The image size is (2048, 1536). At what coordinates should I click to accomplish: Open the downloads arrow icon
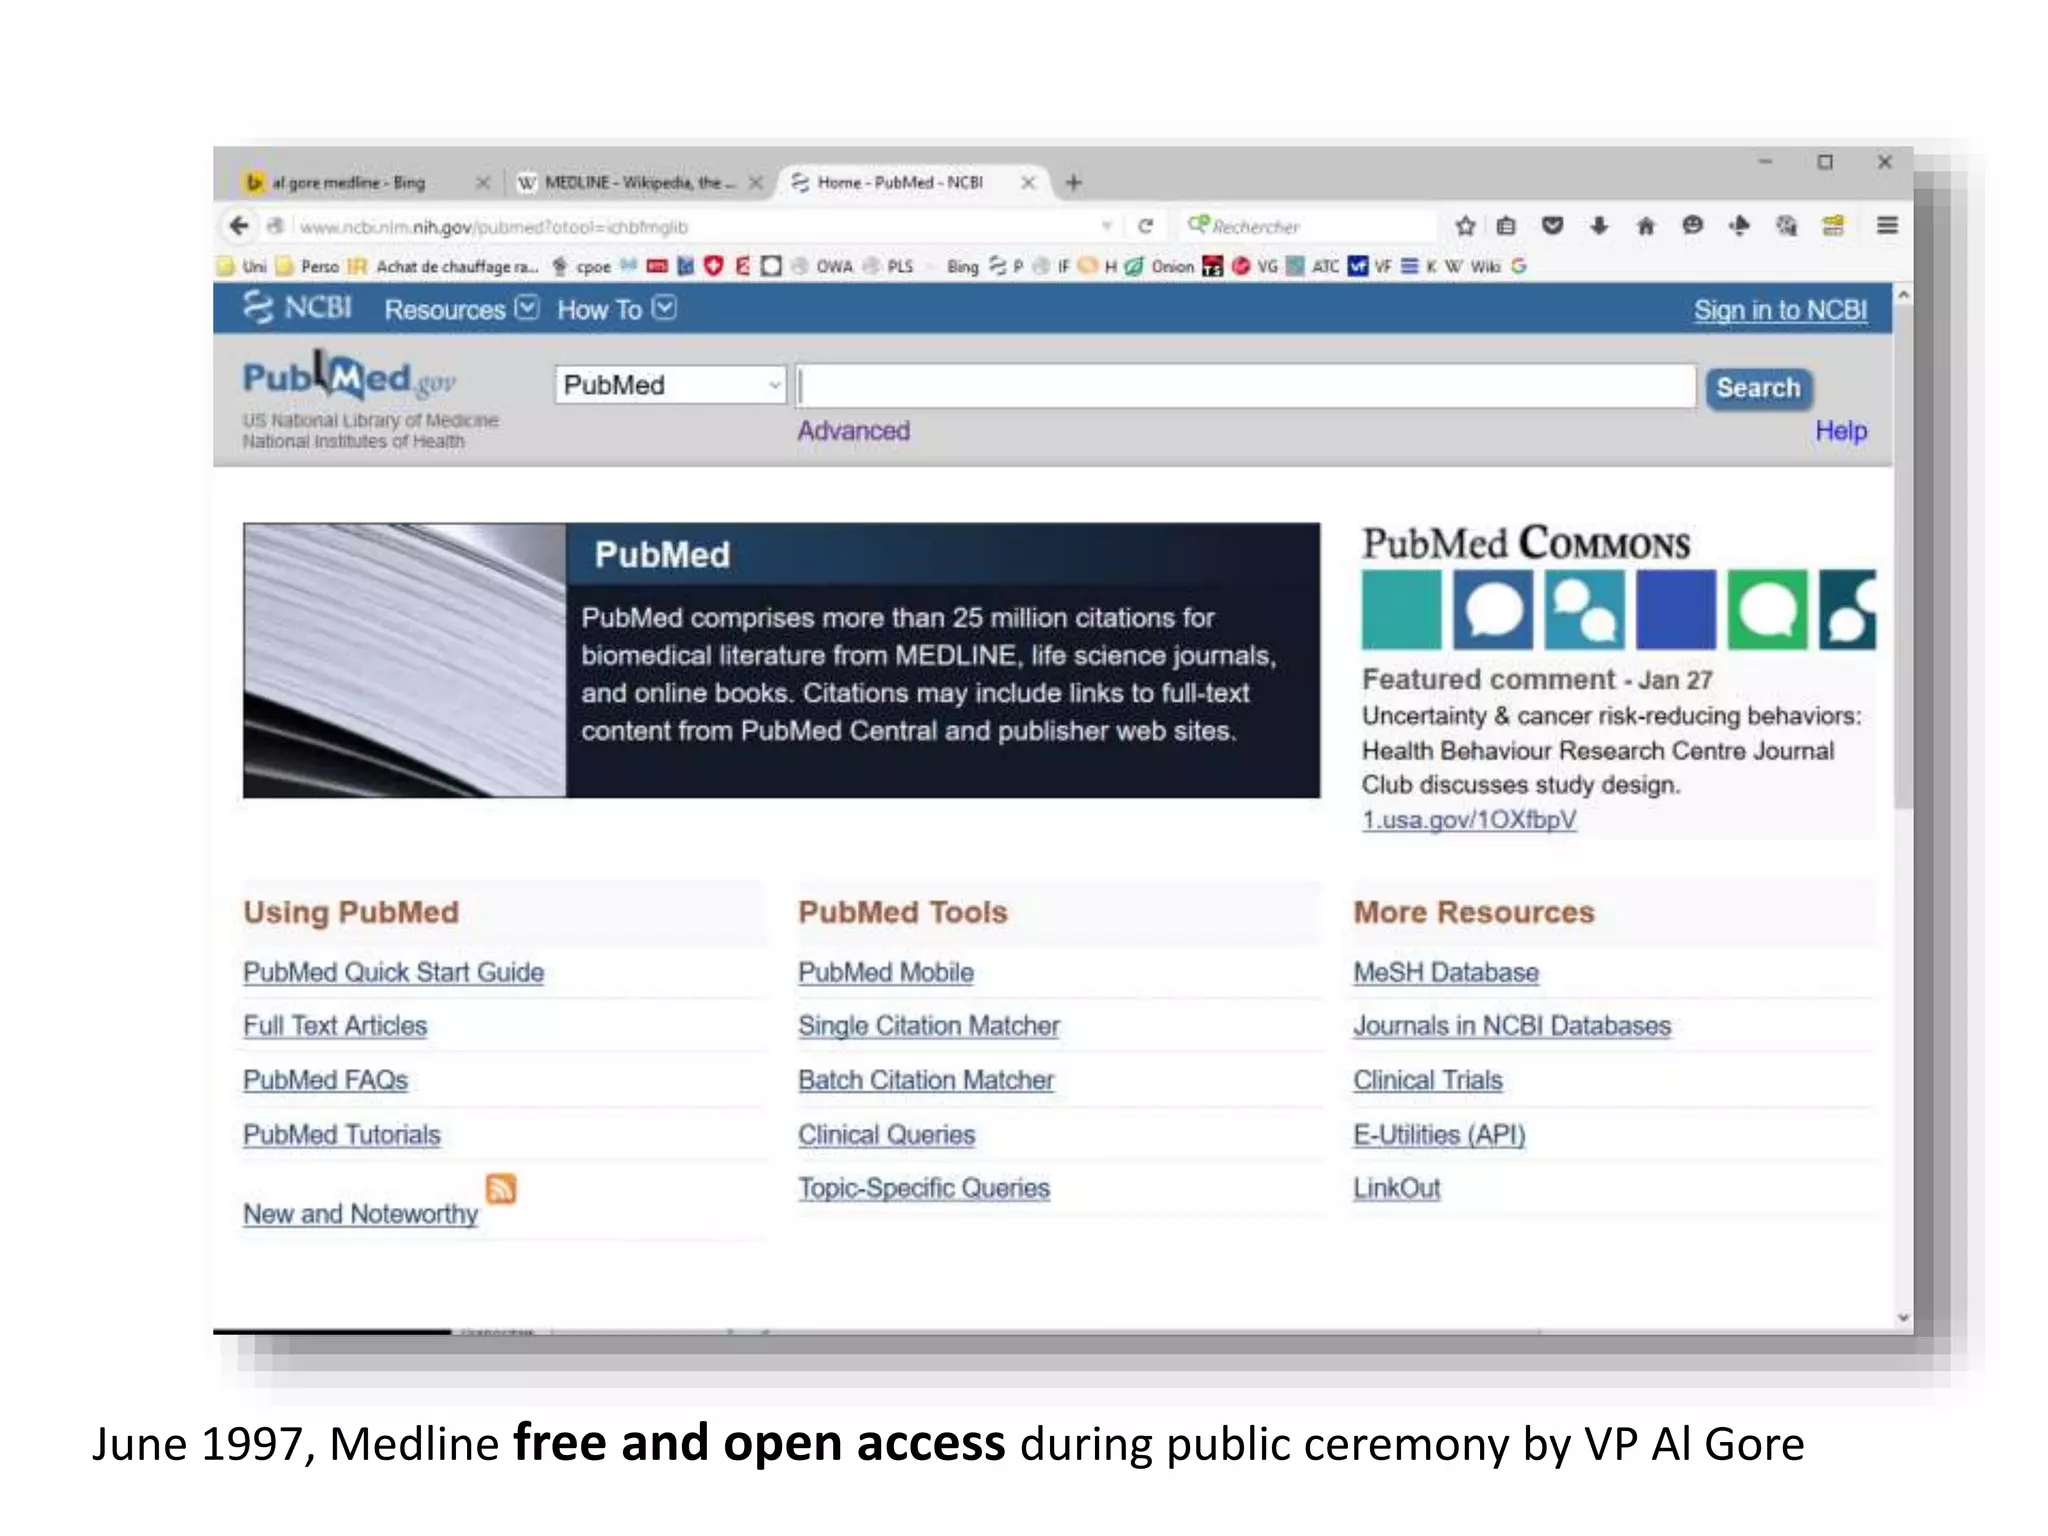pyautogui.click(x=1599, y=226)
